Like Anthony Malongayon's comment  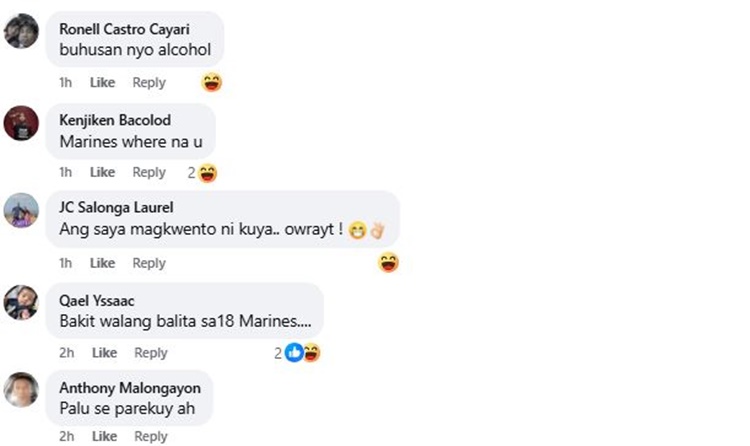click(104, 436)
